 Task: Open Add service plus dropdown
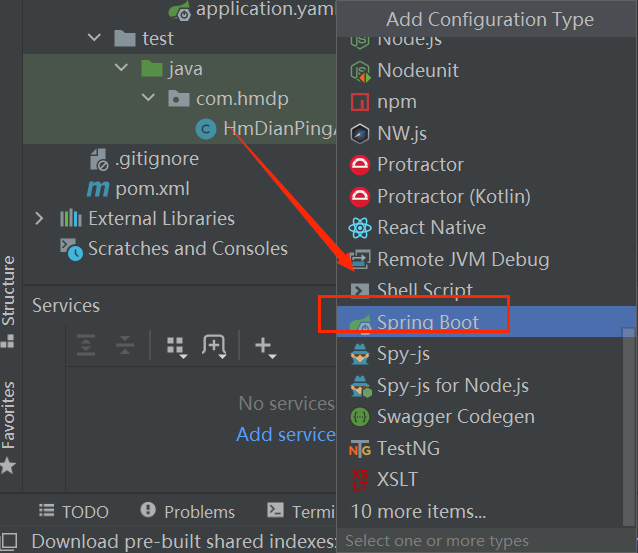(265, 347)
